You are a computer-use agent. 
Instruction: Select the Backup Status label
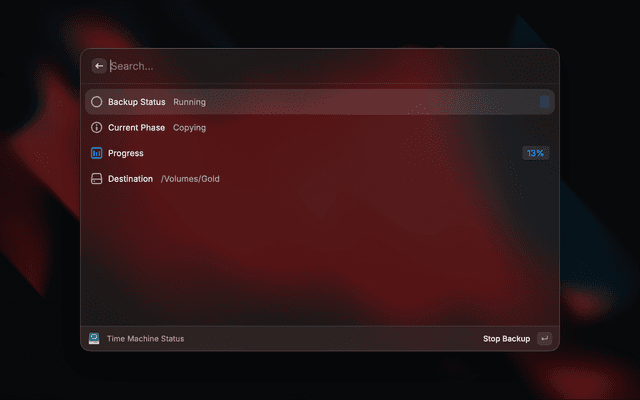point(136,102)
